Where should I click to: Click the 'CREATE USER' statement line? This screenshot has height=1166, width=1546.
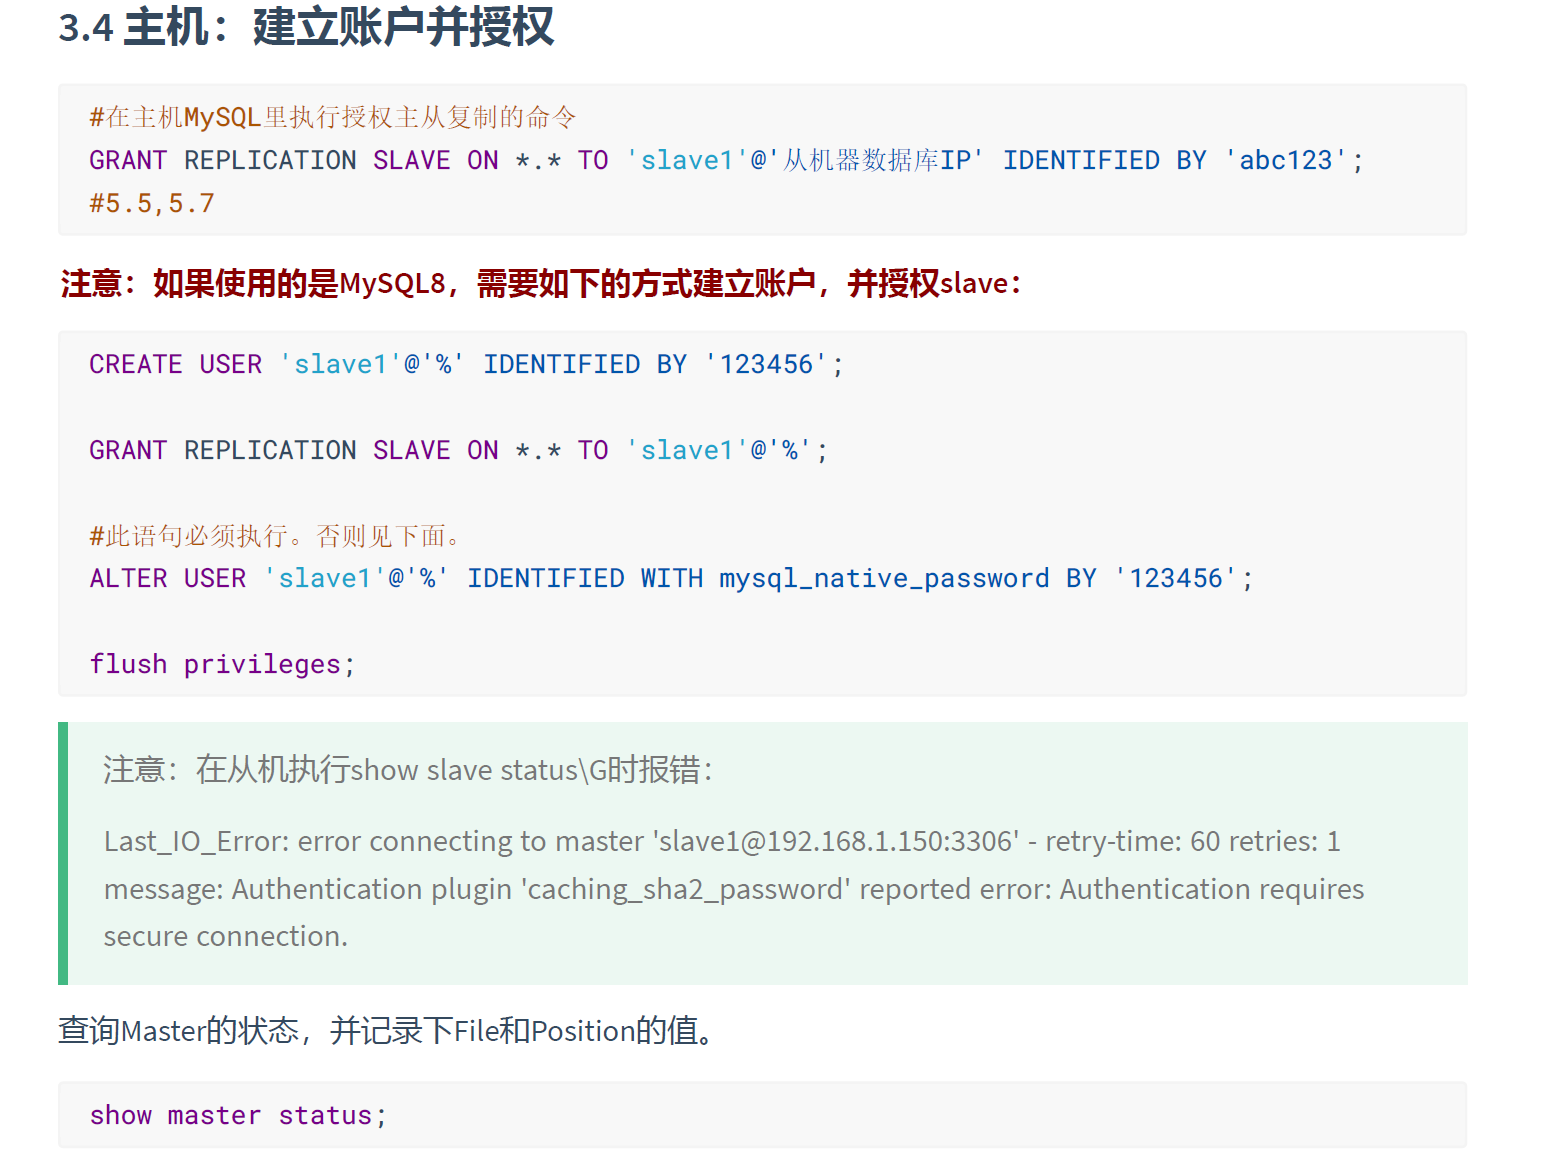(466, 364)
